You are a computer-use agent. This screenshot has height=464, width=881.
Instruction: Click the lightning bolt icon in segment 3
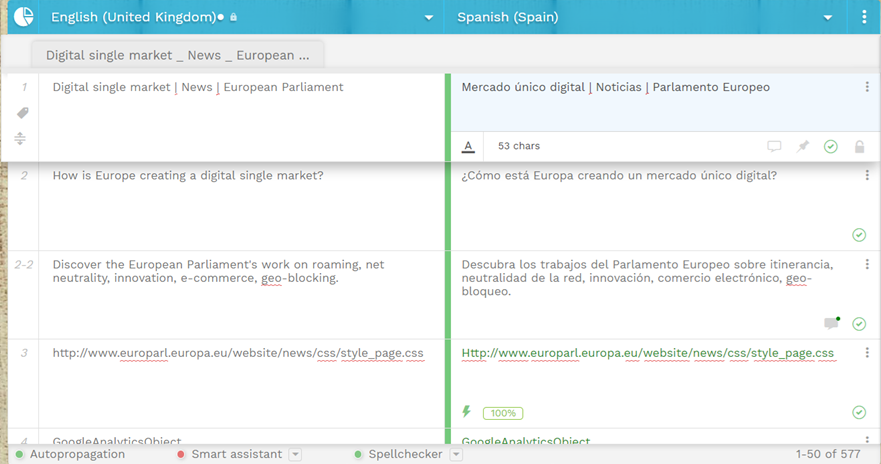[x=467, y=412]
